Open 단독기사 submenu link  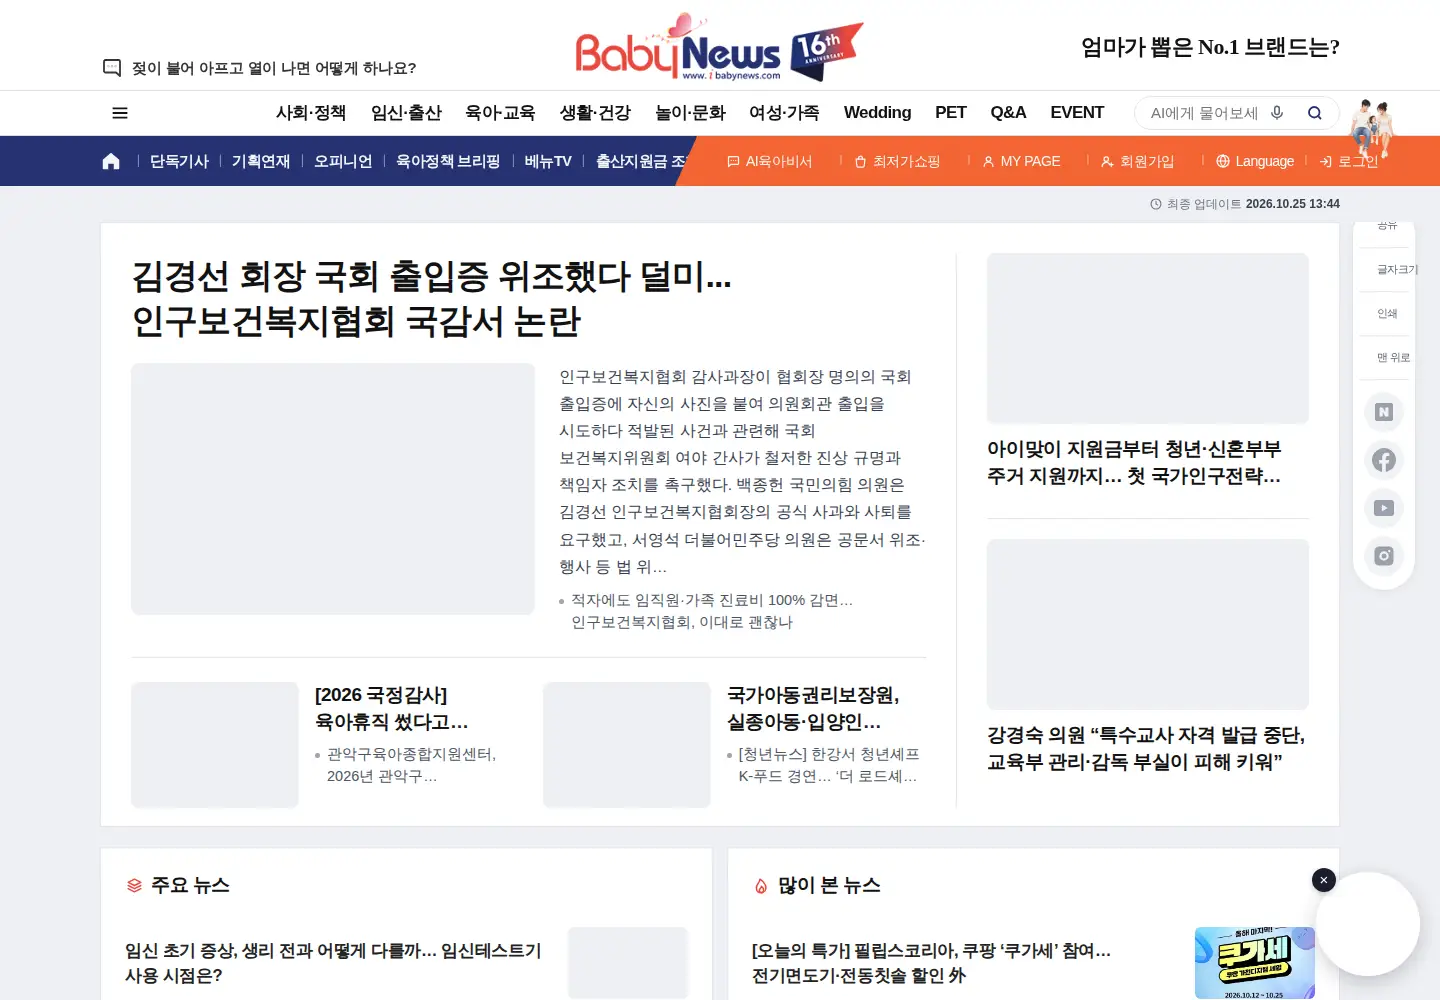tap(179, 161)
